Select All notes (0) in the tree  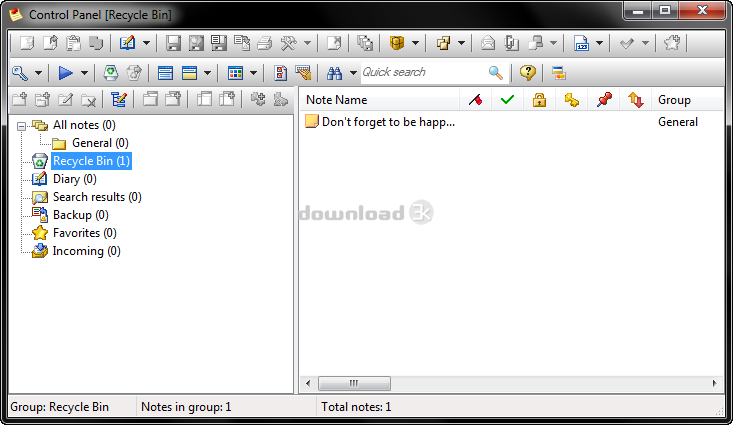84,125
